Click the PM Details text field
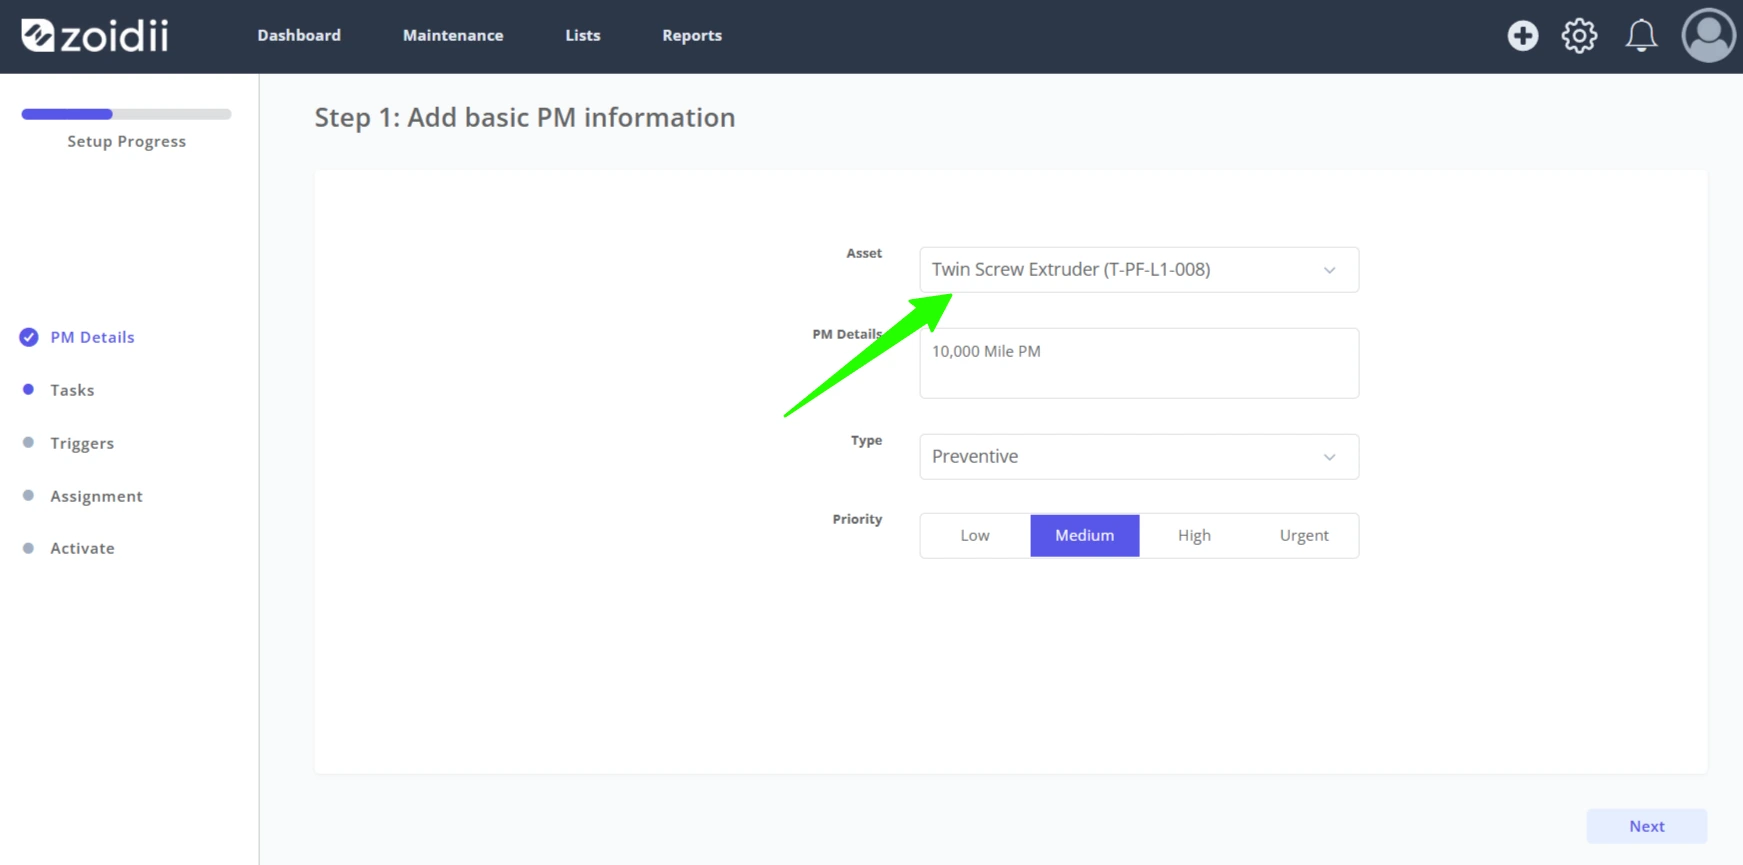This screenshot has height=865, width=1743. pos(1139,363)
